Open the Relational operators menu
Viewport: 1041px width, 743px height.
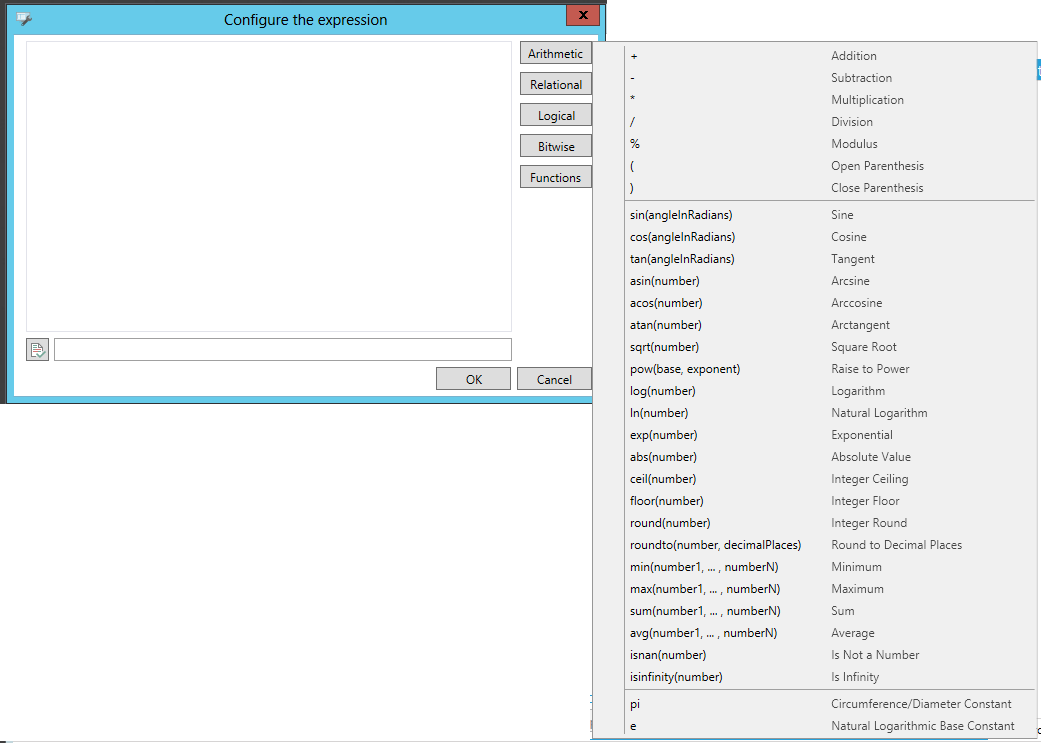tap(555, 85)
